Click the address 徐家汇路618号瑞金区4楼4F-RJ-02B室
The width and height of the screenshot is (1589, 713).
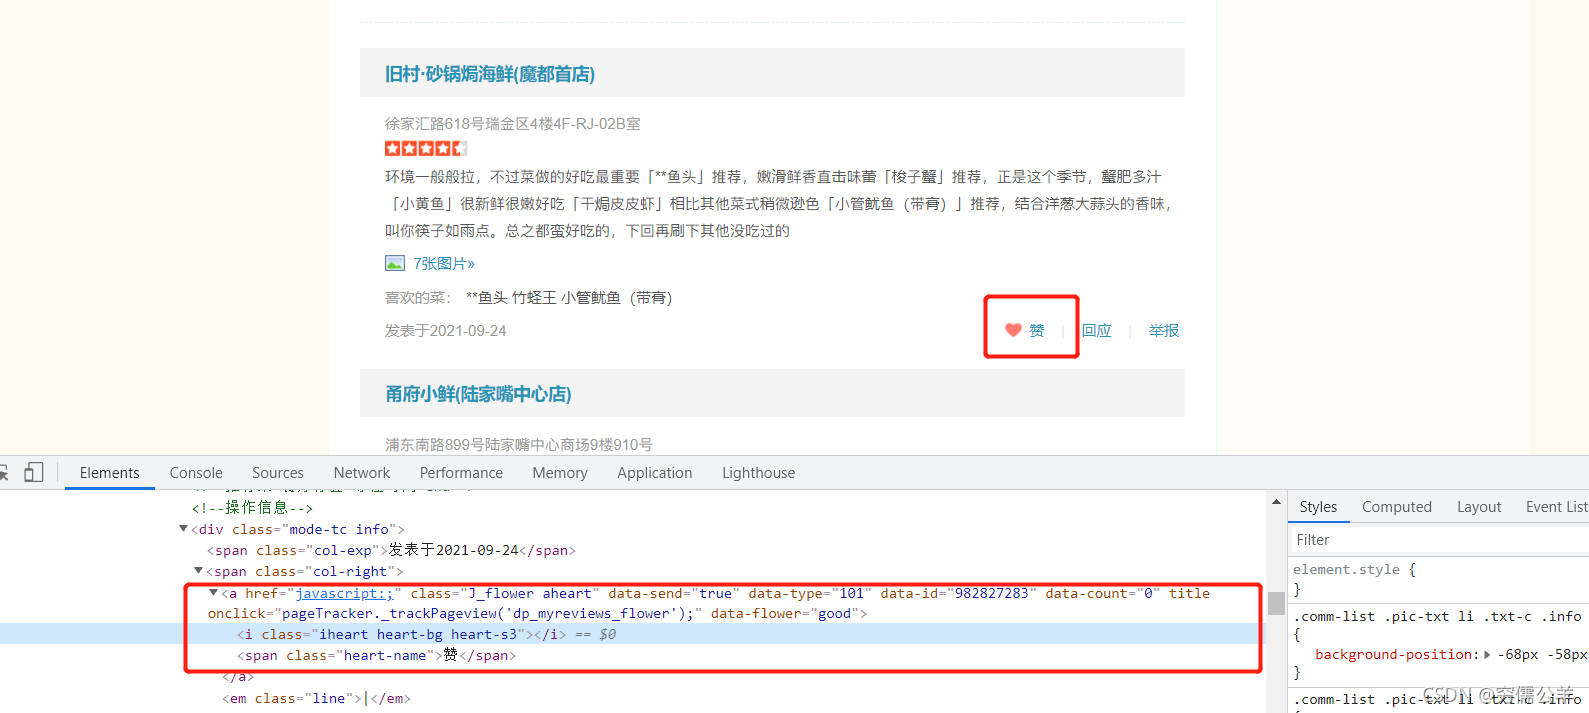tap(513, 124)
